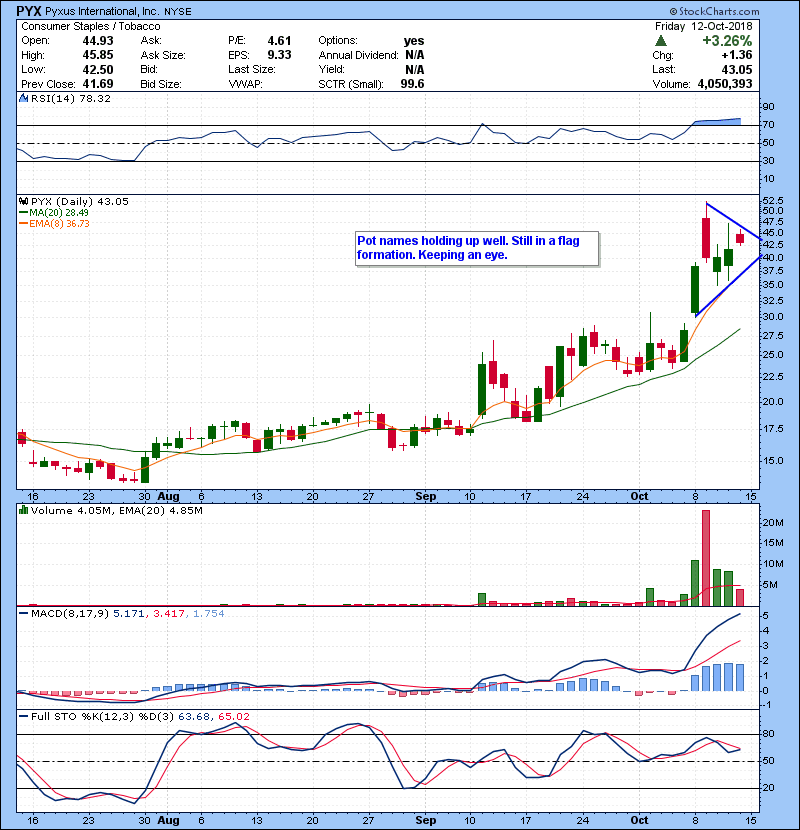Click the candlestick icon beside PYX (Daily)

coord(23,201)
